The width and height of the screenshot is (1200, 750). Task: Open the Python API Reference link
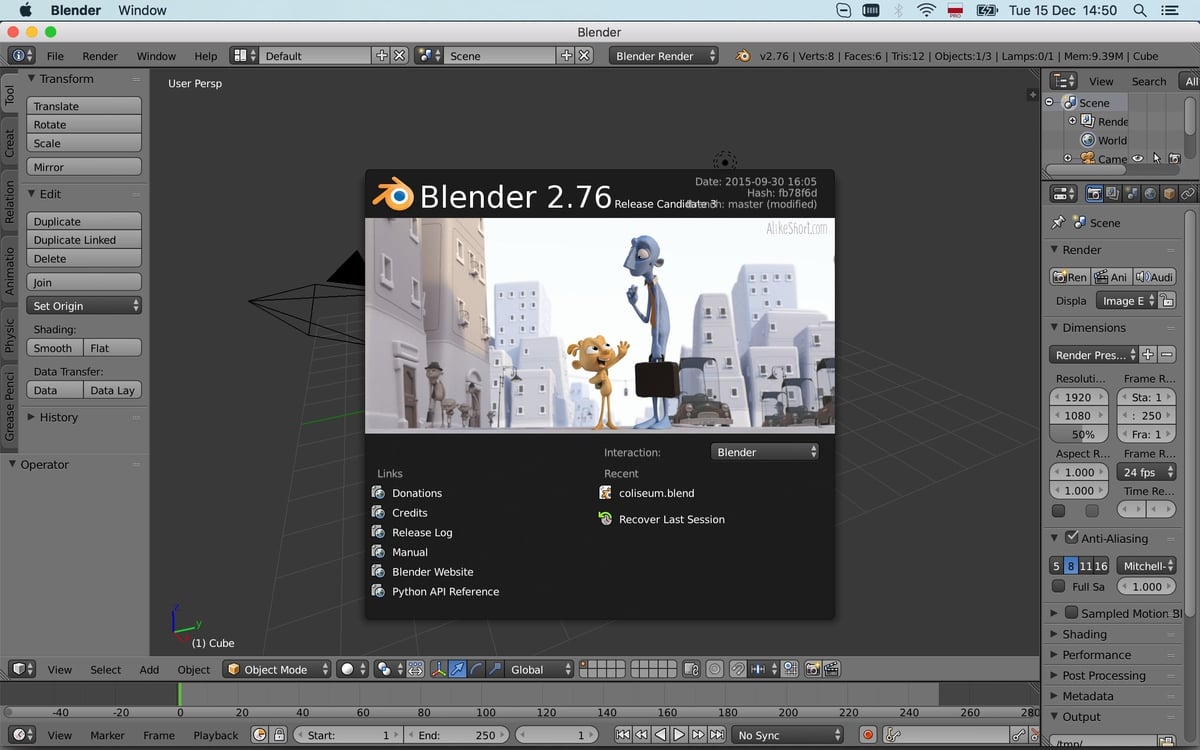(x=445, y=591)
